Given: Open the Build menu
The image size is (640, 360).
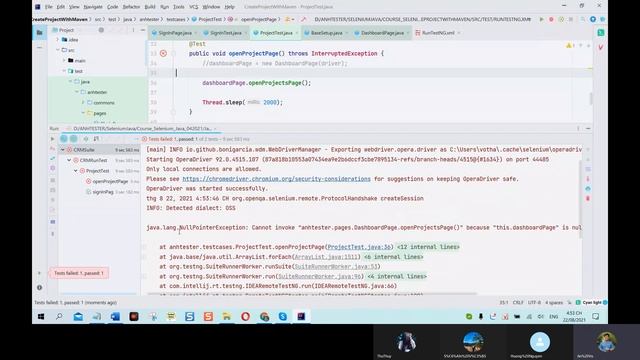Looking at the screenshot, I should [150, 7].
